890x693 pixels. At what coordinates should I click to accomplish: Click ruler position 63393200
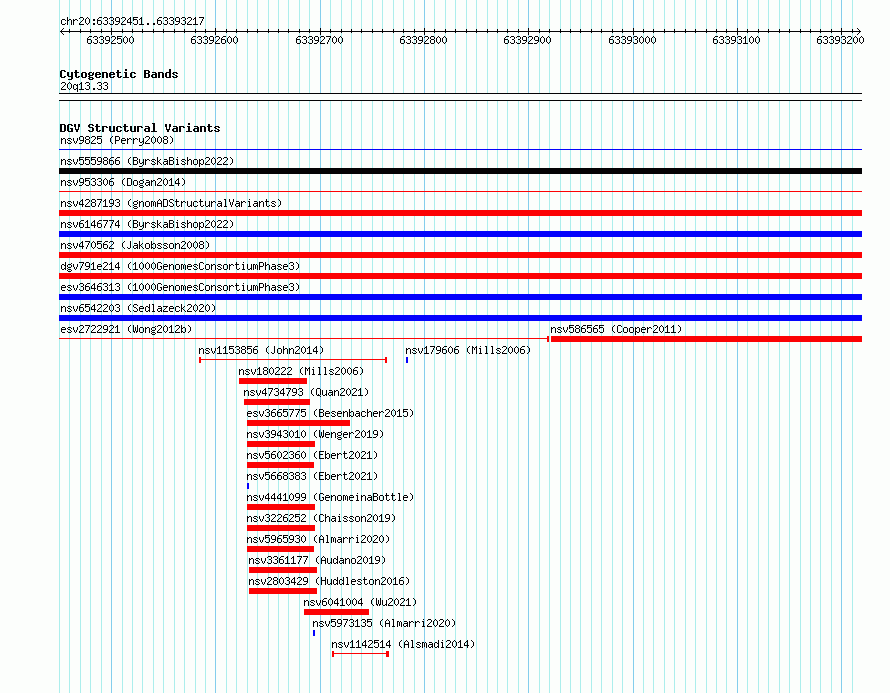[840, 40]
